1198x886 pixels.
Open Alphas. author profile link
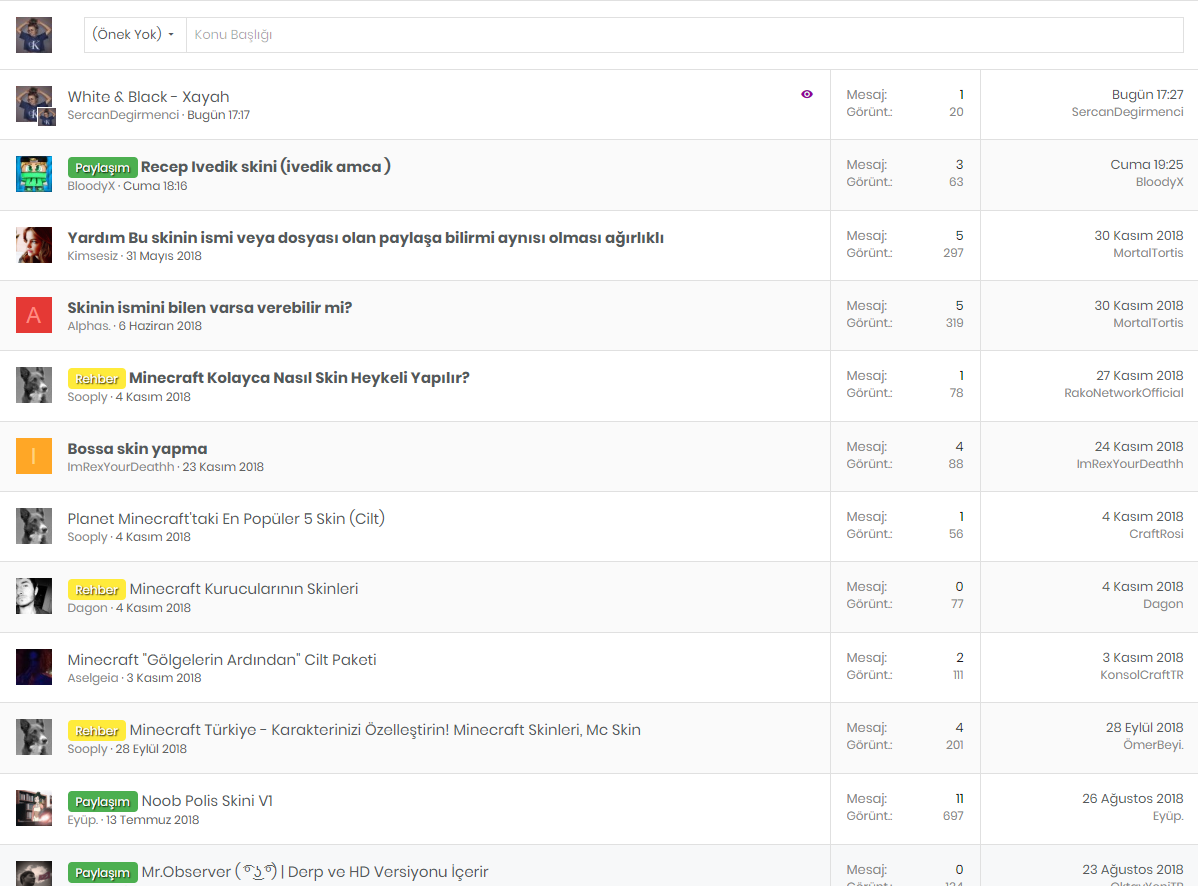click(x=89, y=326)
